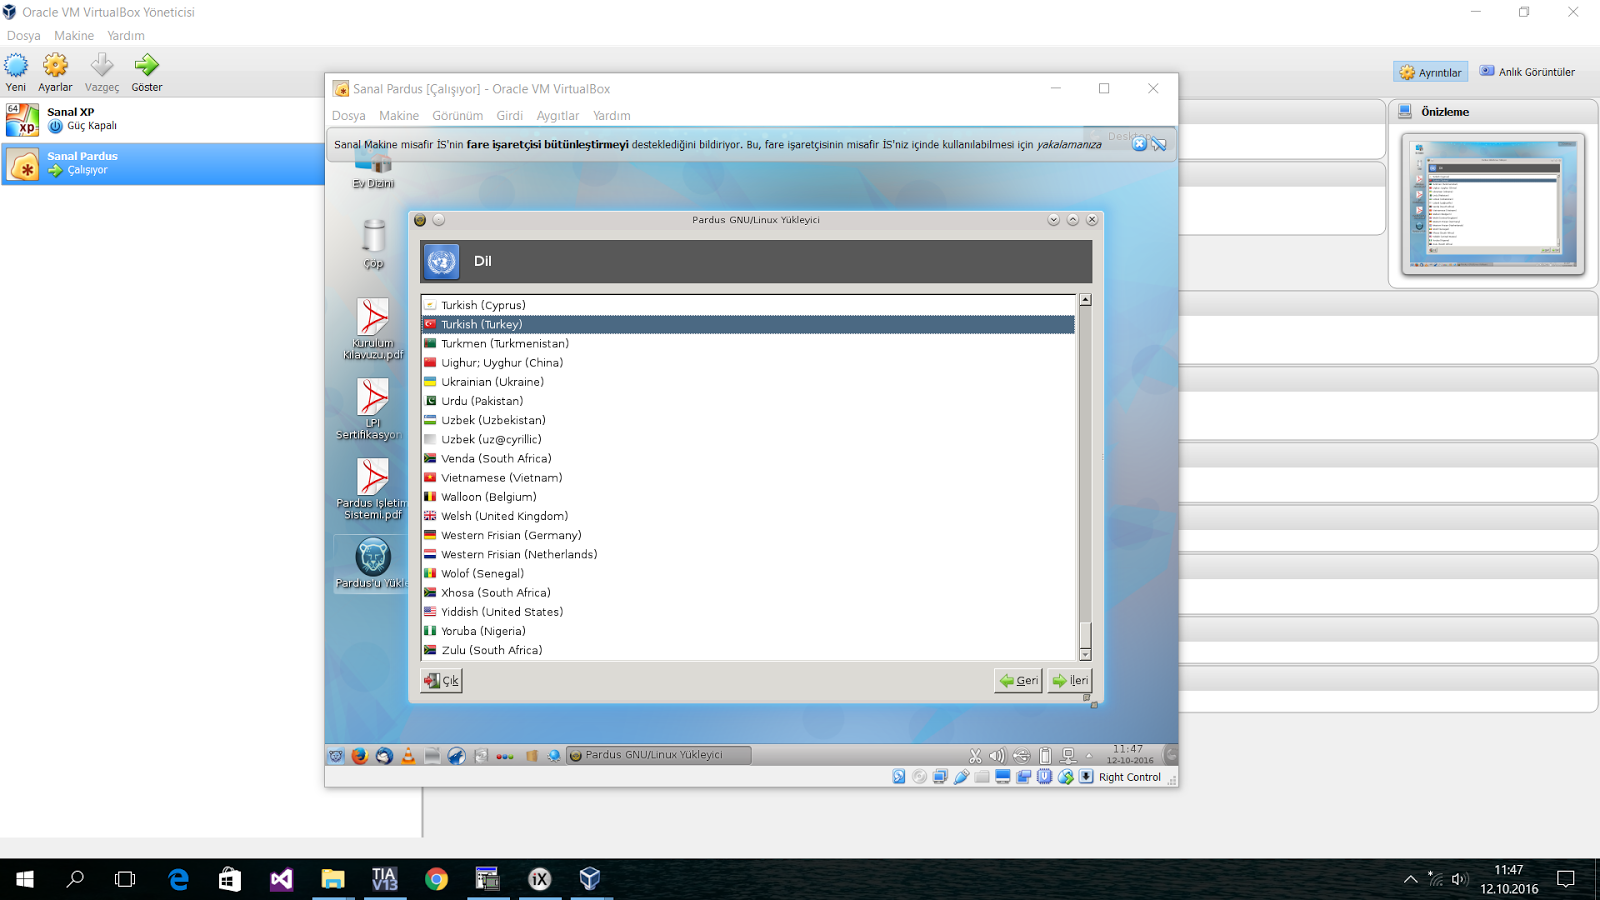Open Thunderbird from the Pardus panel
1600x900 pixels.
(x=384, y=756)
